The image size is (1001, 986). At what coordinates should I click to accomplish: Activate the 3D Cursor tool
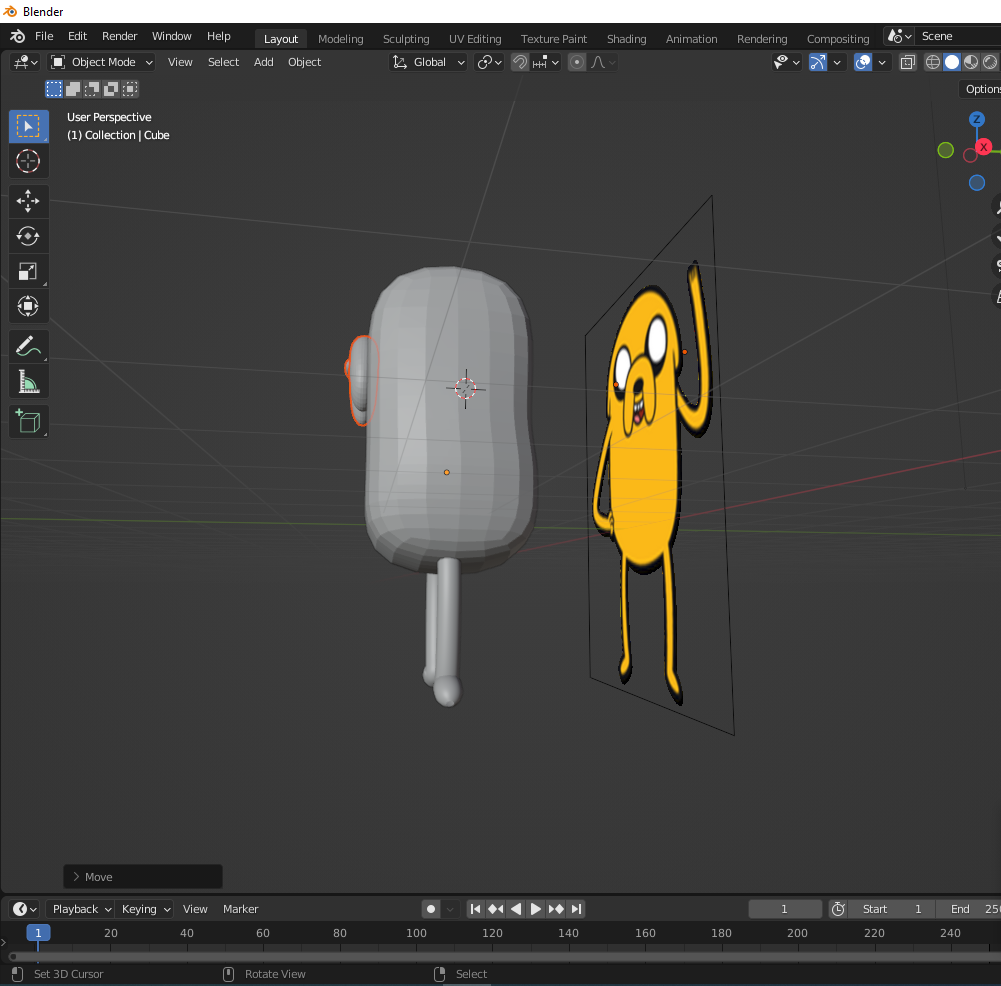pos(28,161)
